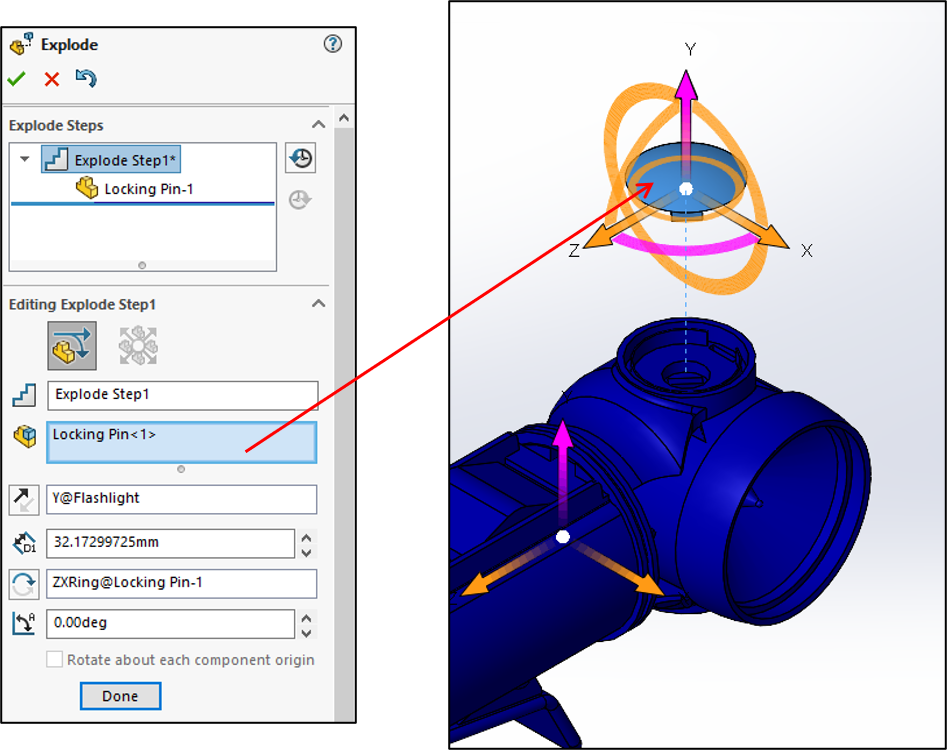Select the Radial step type icon

tap(140, 344)
